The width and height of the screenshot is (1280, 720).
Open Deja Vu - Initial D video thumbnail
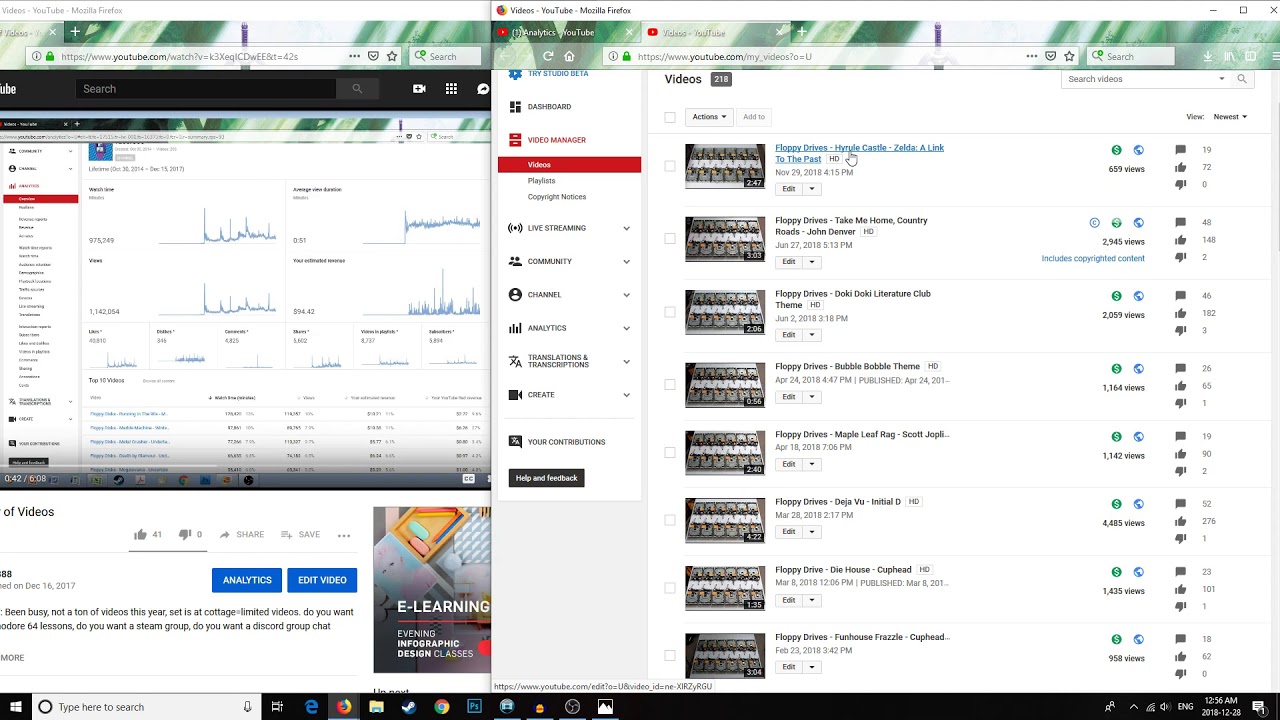tap(725, 520)
